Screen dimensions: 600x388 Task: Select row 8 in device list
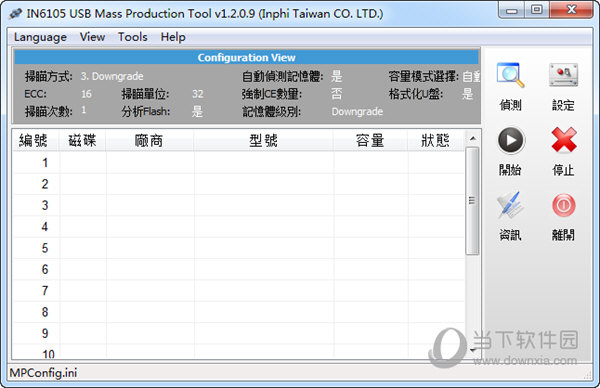[x=239, y=312]
